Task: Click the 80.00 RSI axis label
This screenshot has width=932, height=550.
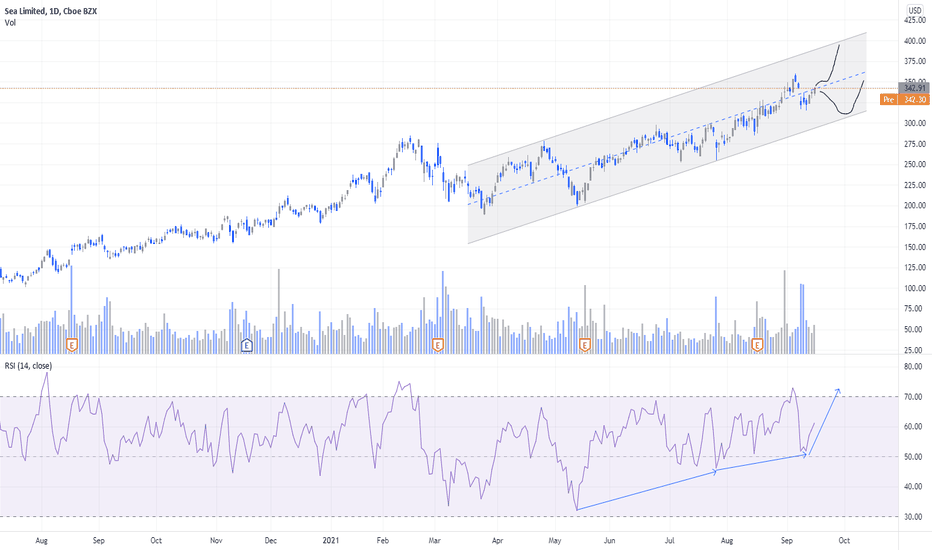Action: coord(913,366)
